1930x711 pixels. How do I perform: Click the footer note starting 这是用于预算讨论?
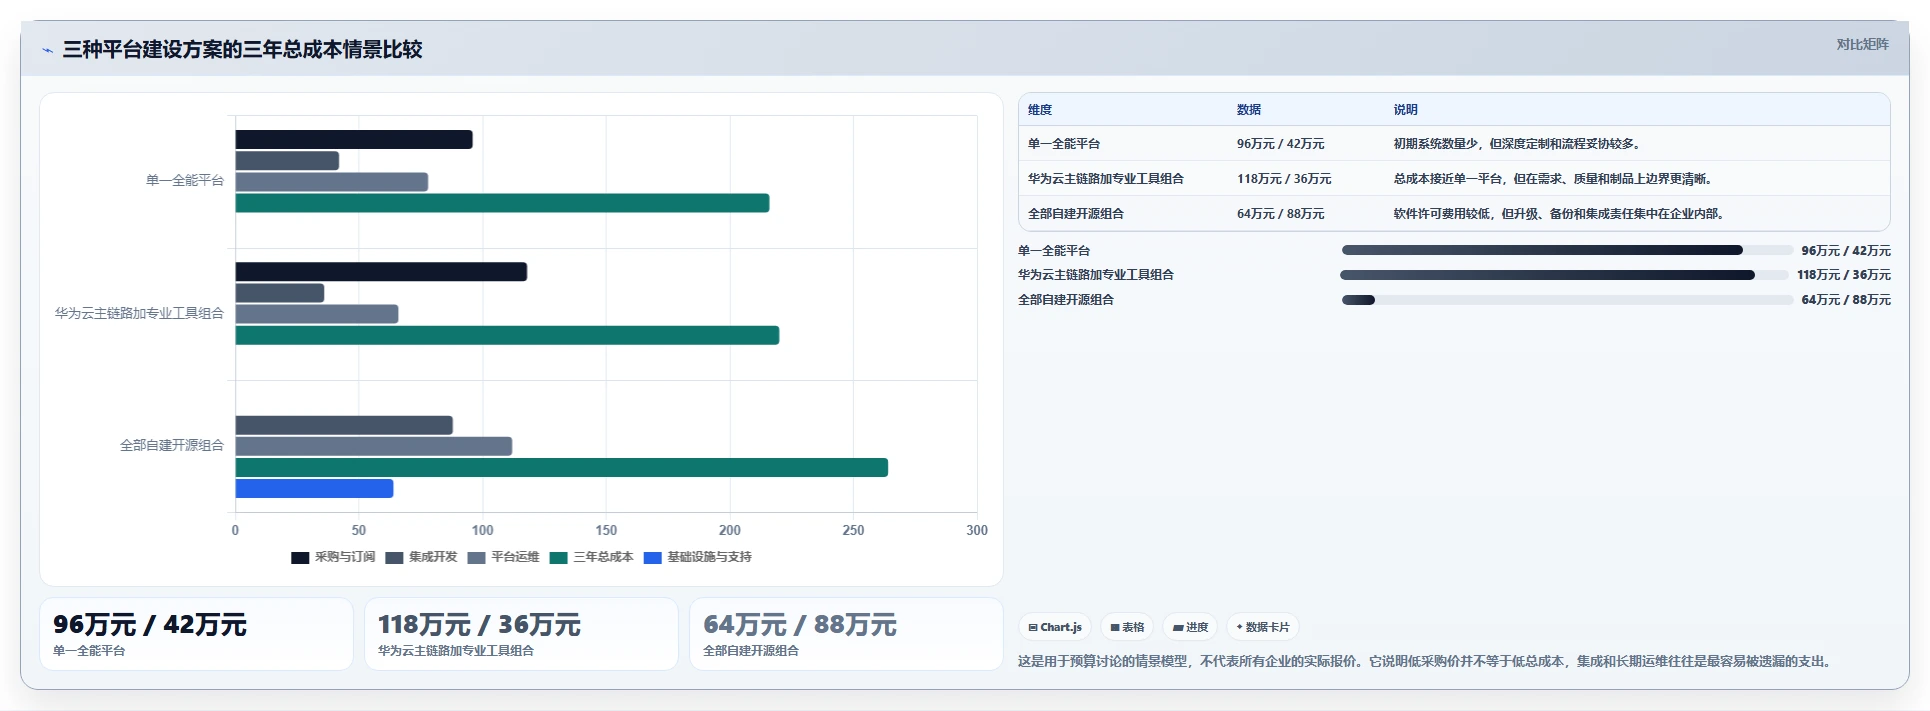coord(1427,662)
